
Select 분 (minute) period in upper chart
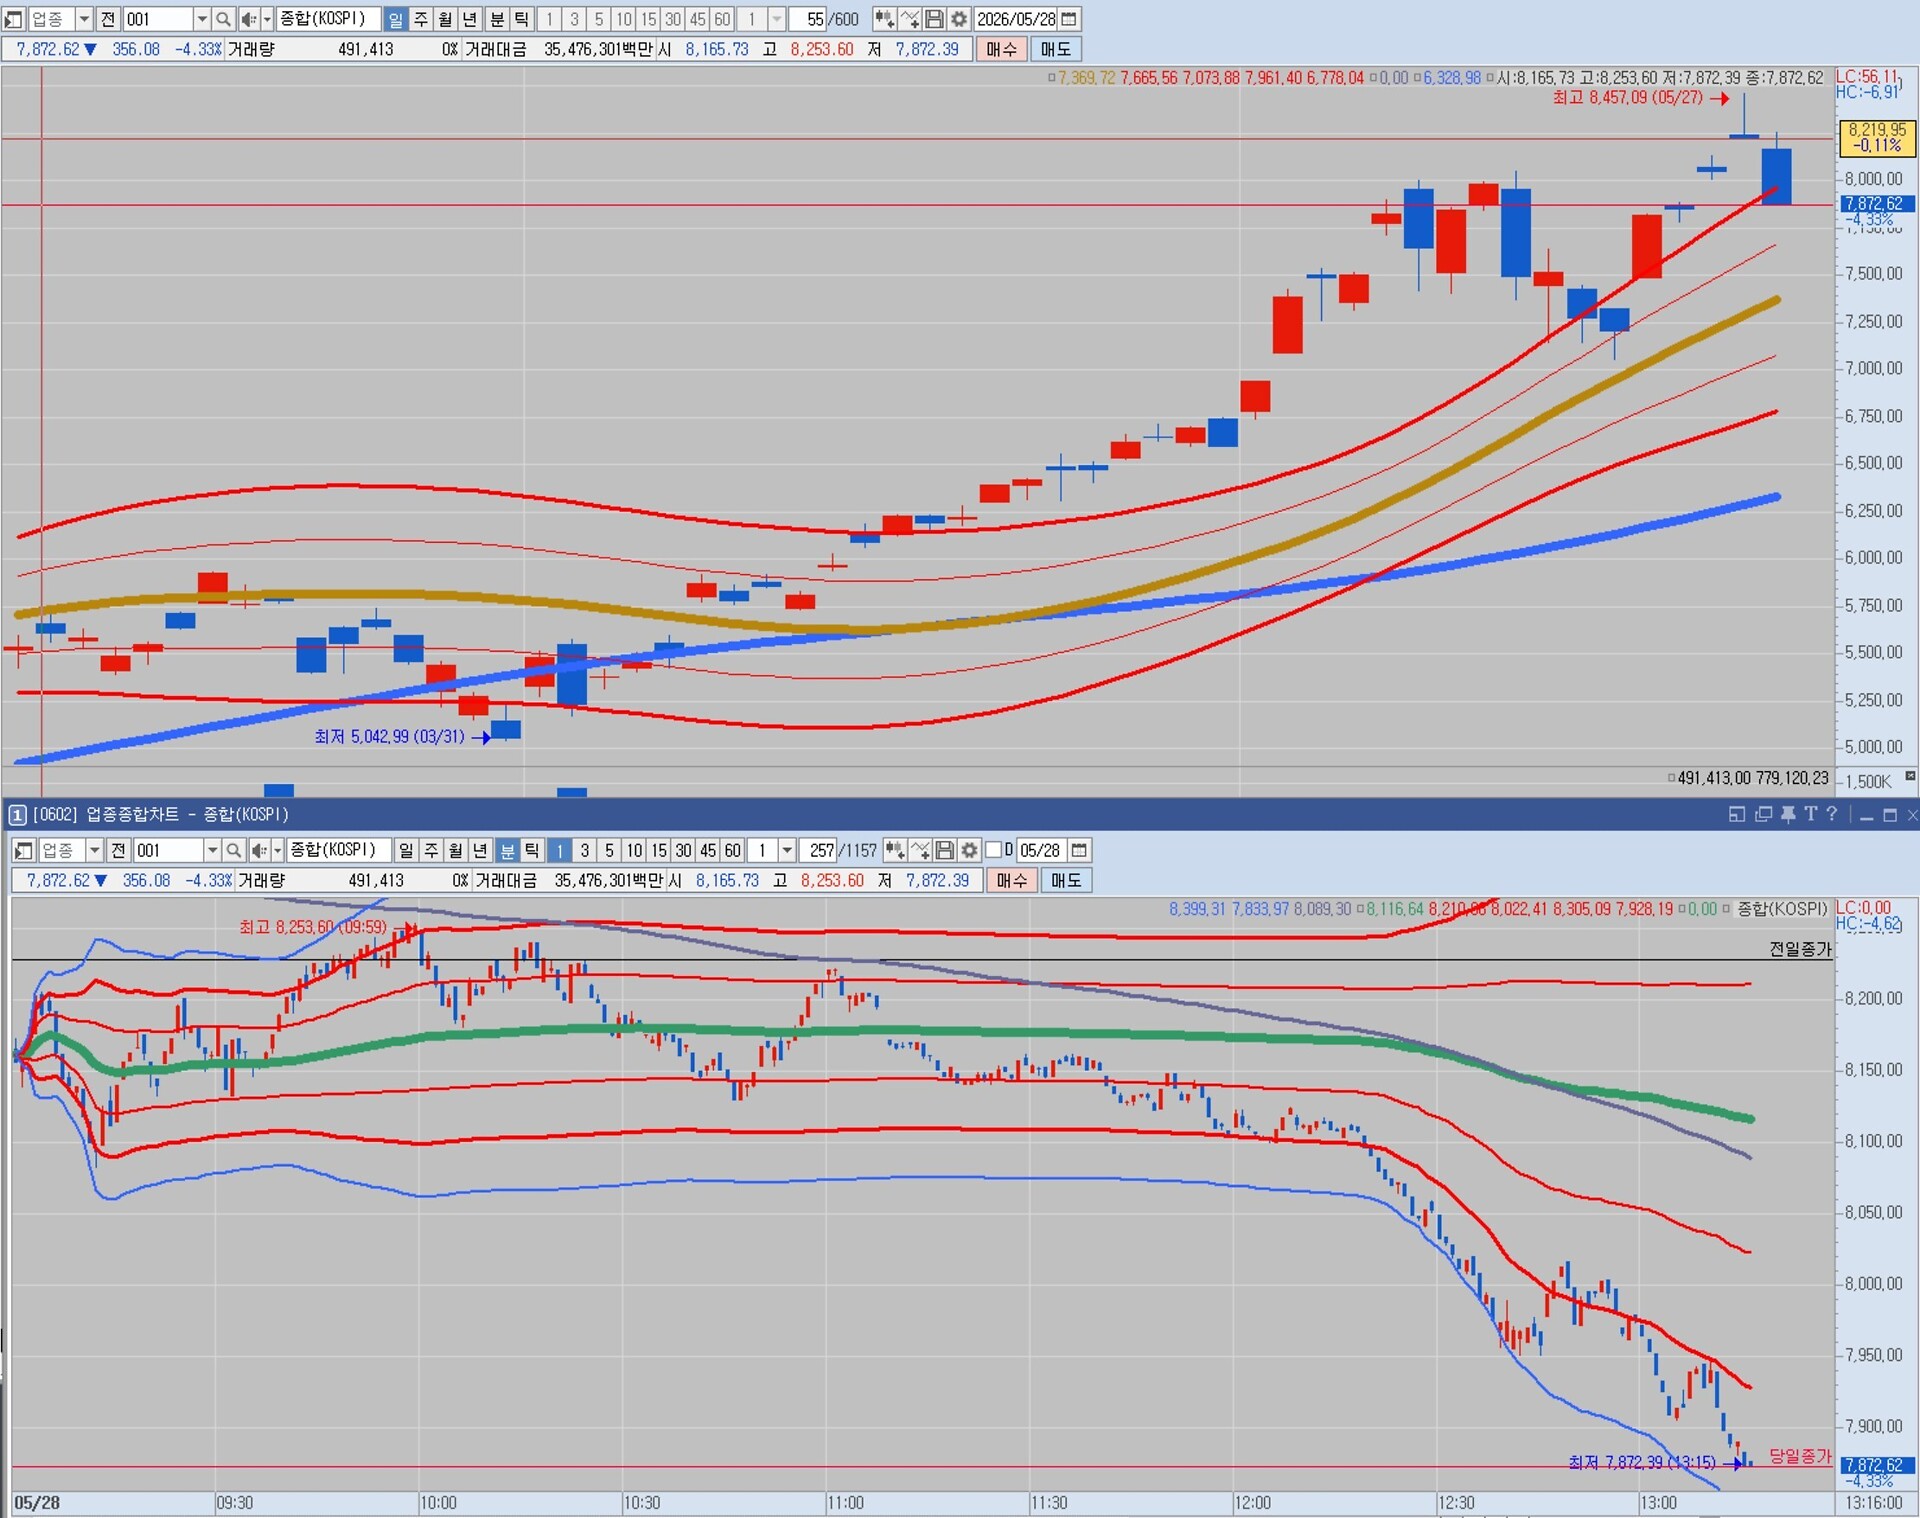pyautogui.click(x=497, y=19)
